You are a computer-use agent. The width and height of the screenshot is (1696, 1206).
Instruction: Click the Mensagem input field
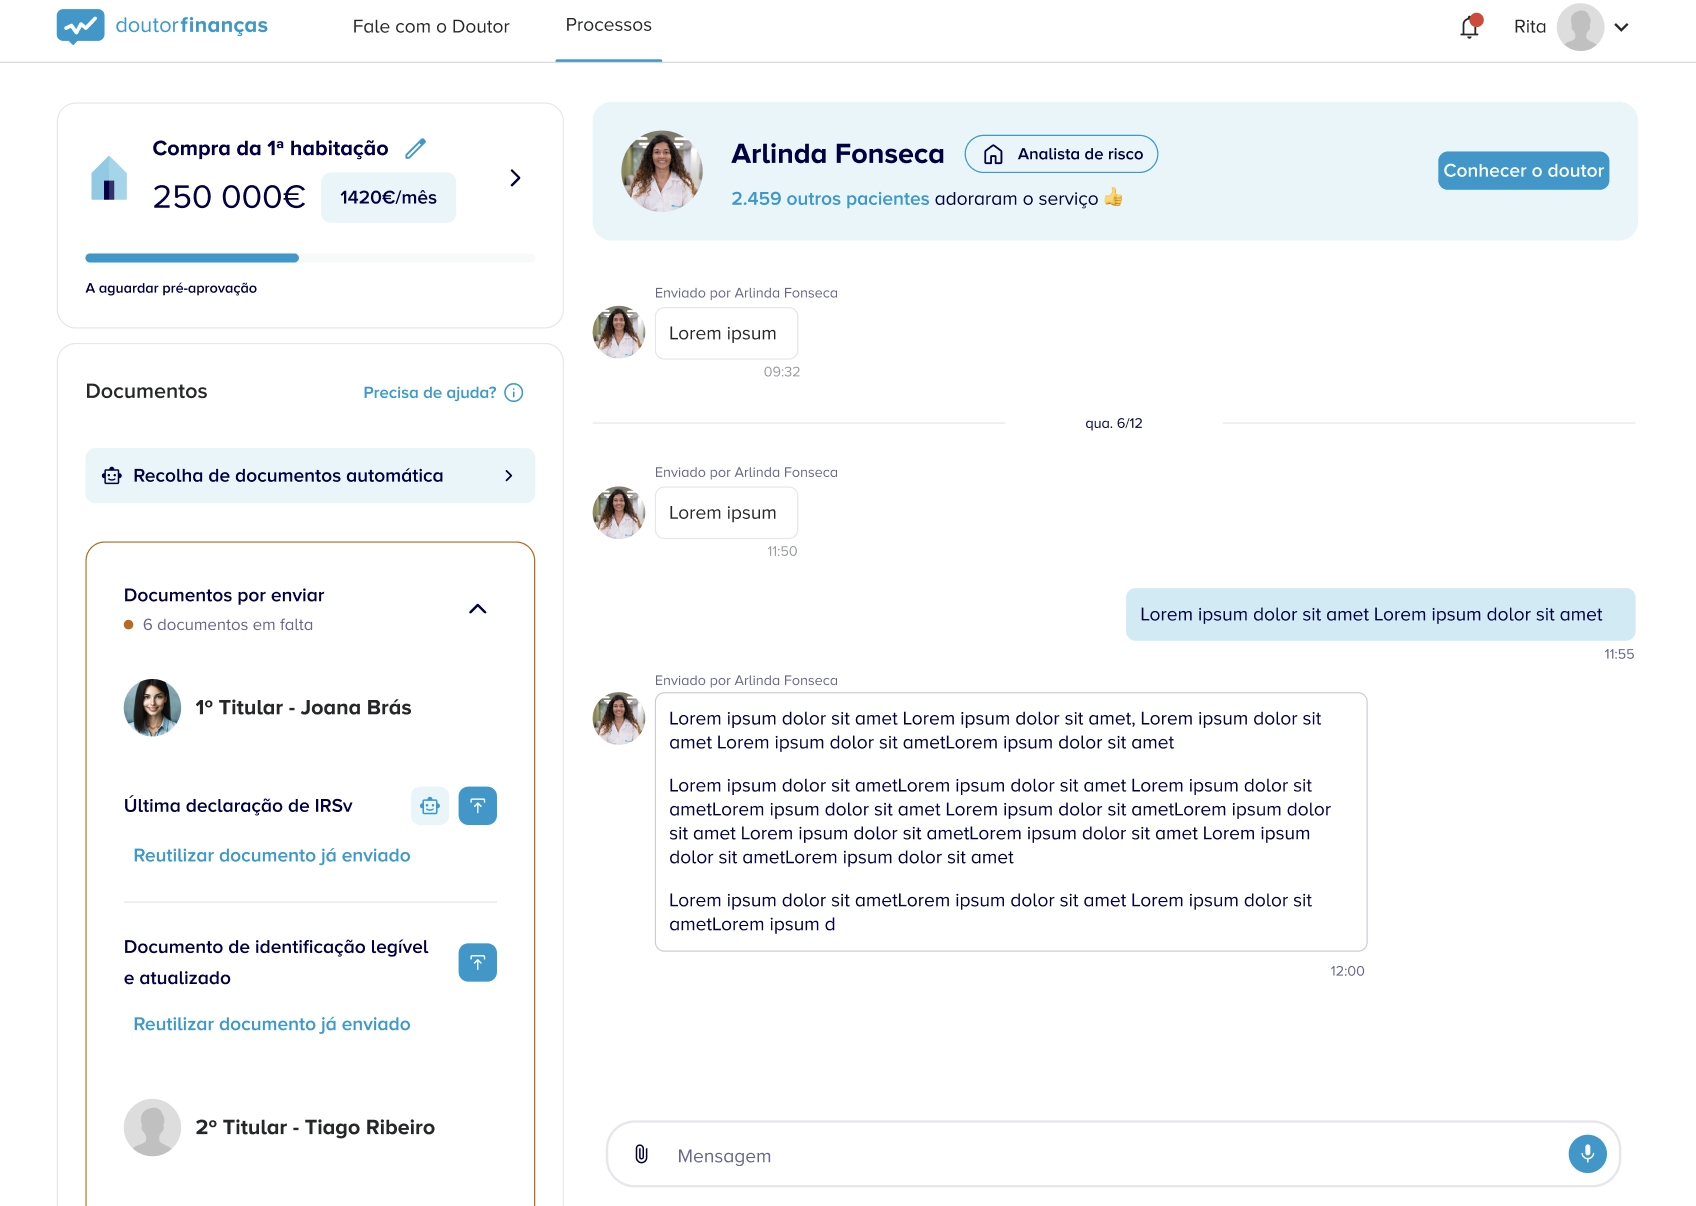point(1110,1155)
